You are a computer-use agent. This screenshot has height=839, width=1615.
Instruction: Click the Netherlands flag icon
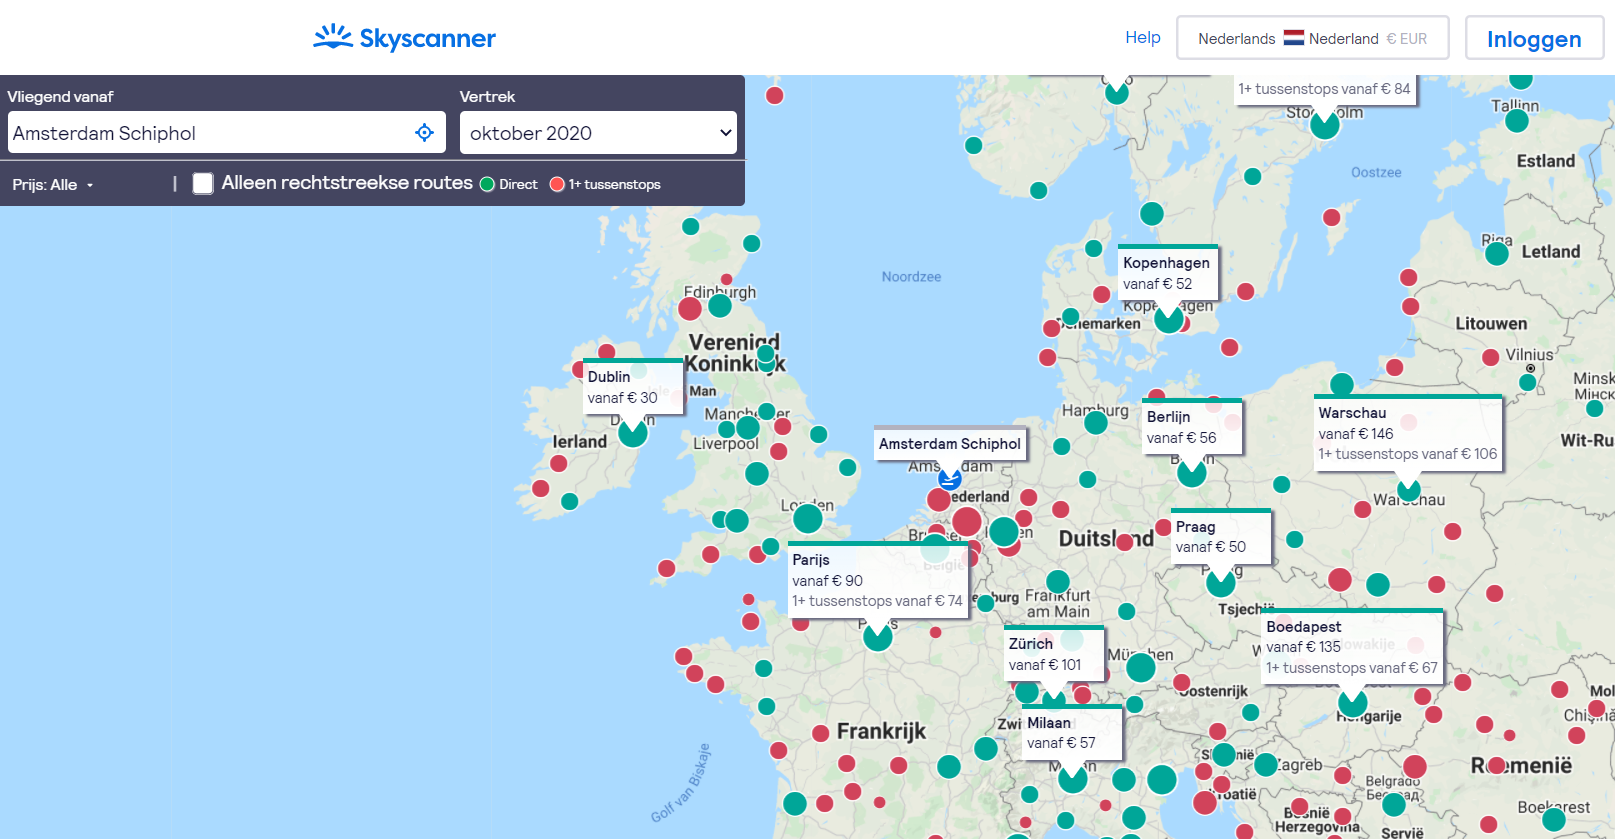[1293, 38]
